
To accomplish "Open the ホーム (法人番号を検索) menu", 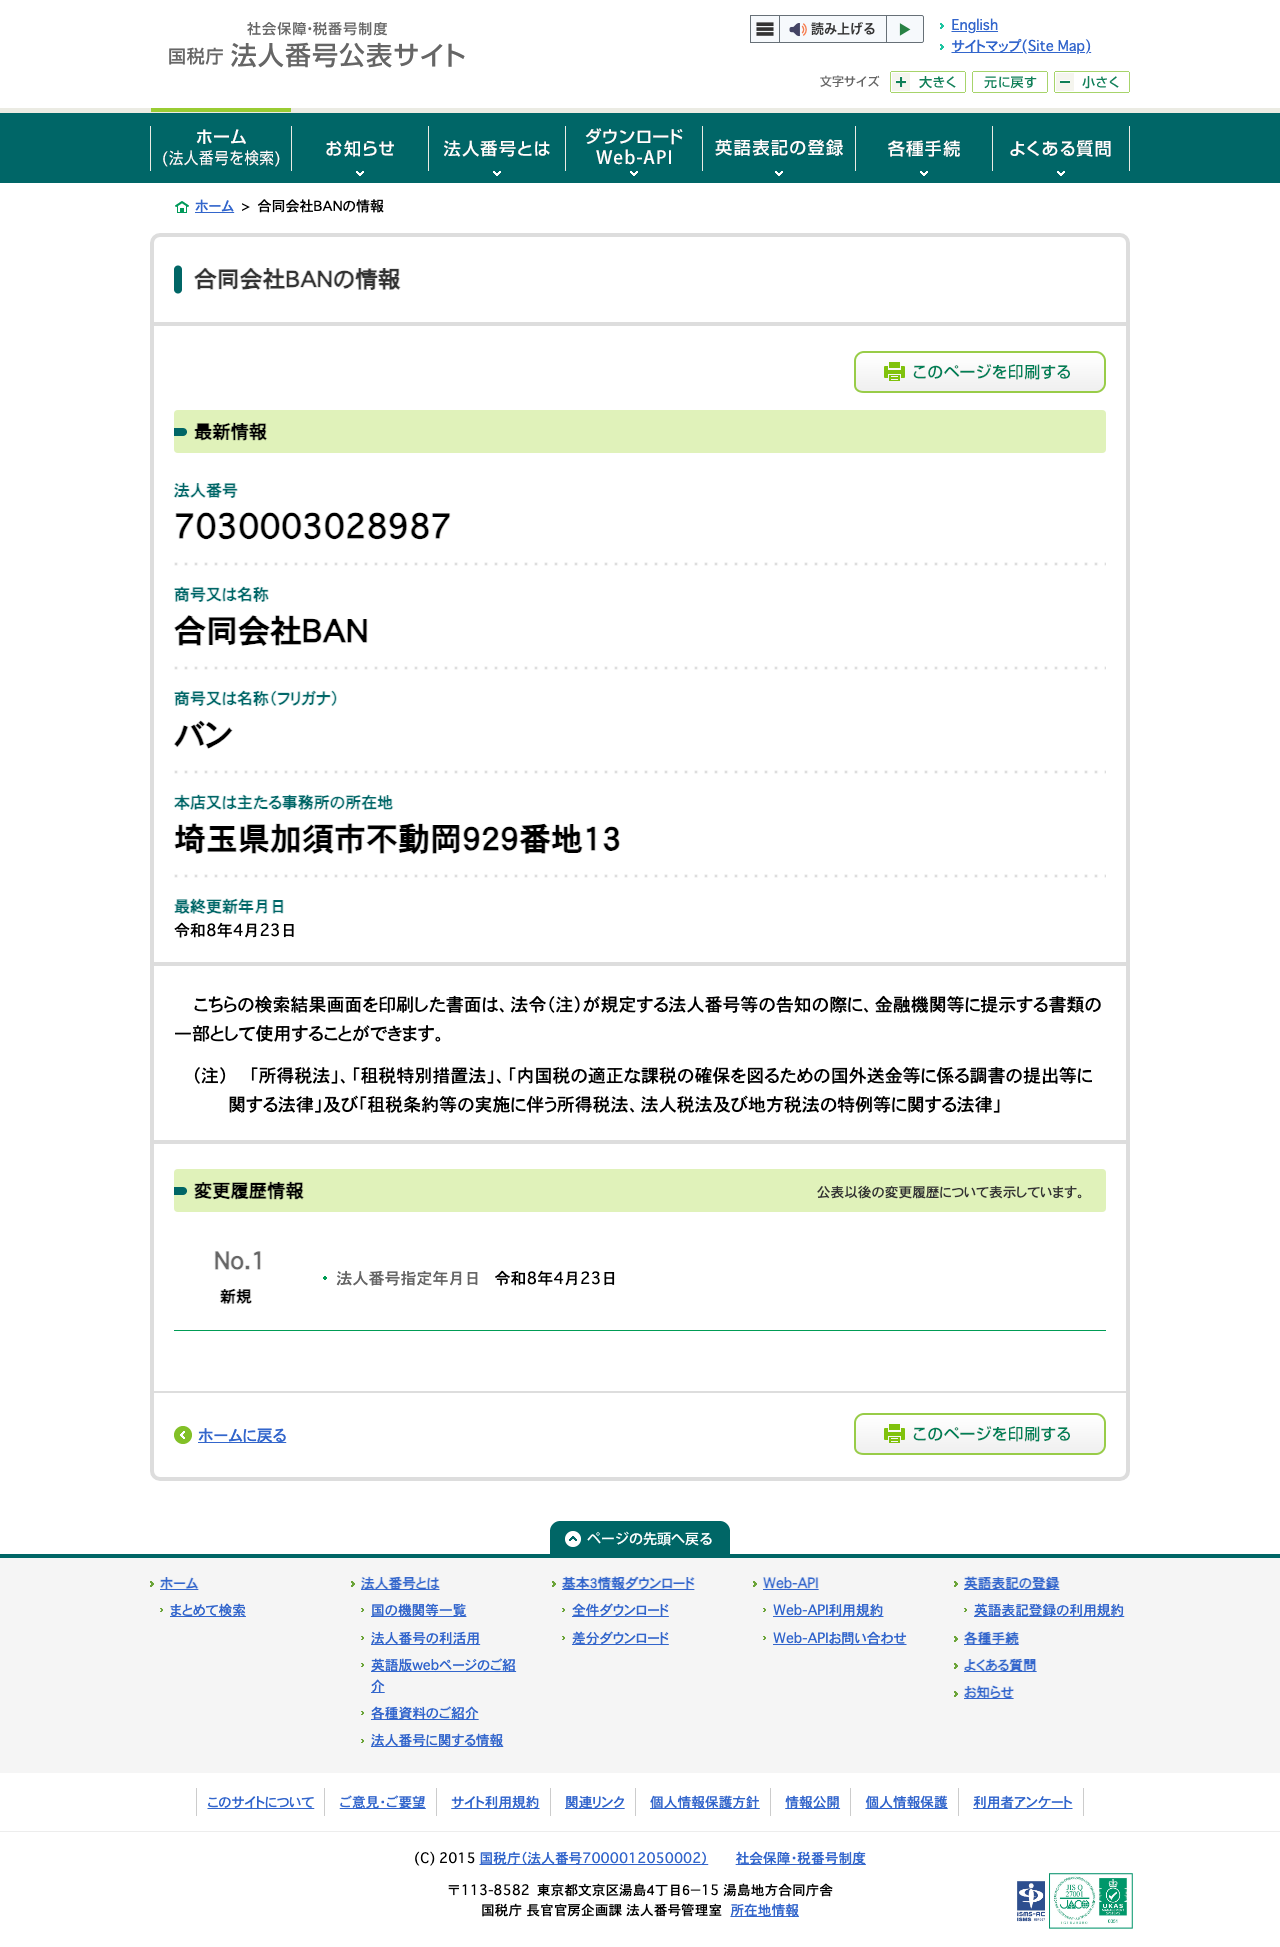I will 221,148.
